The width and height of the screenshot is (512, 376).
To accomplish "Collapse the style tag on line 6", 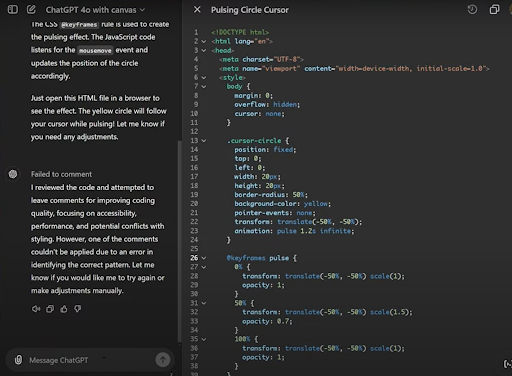I will [x=204, y=78].
